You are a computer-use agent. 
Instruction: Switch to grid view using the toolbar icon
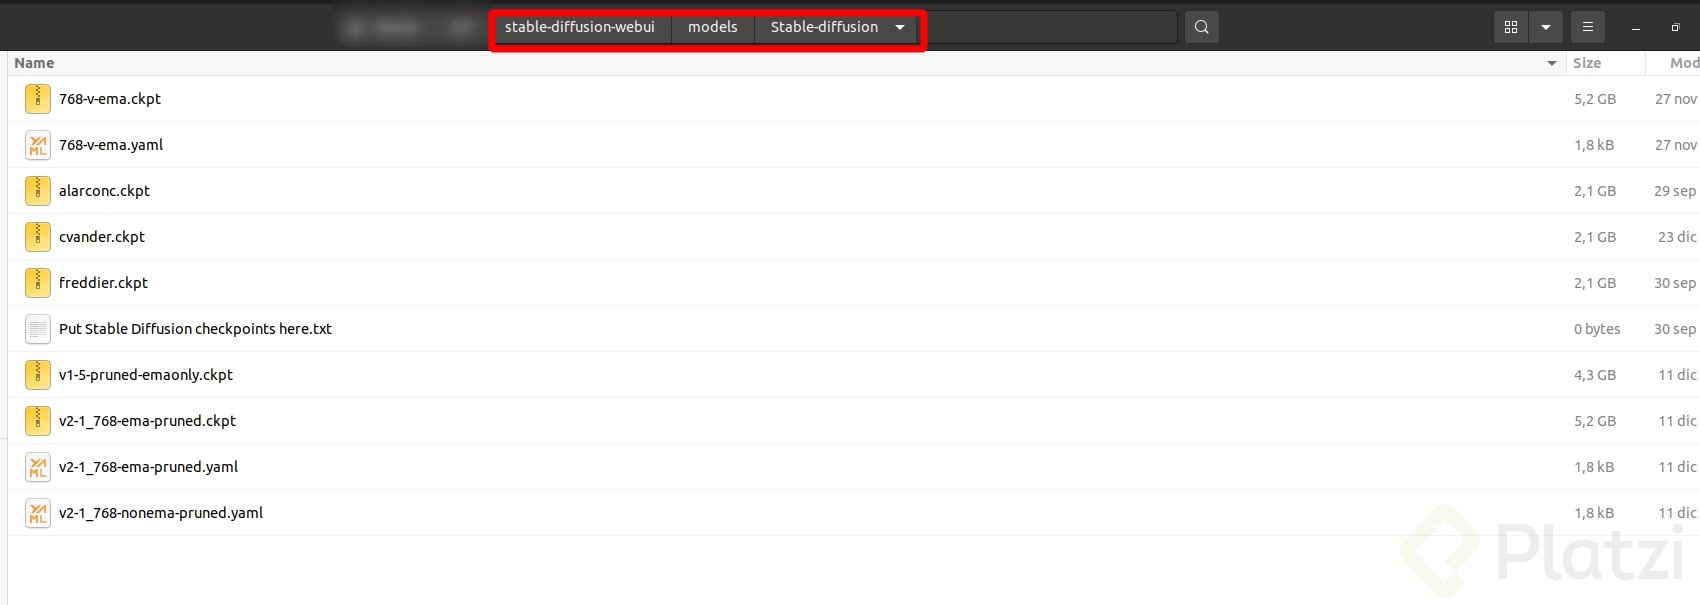pyautogui.click(x=1511, y=27)
